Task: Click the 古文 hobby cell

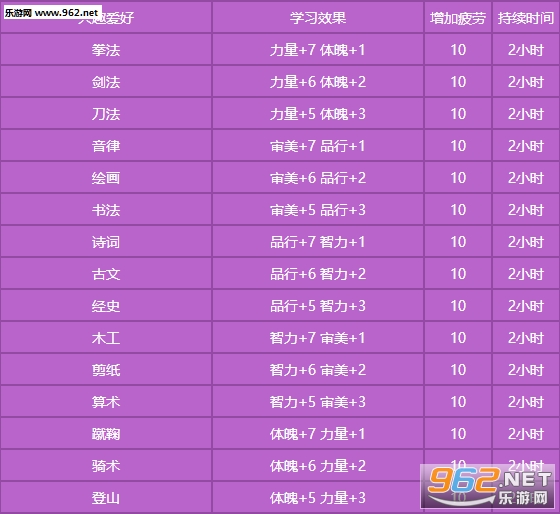Action: 106,274
